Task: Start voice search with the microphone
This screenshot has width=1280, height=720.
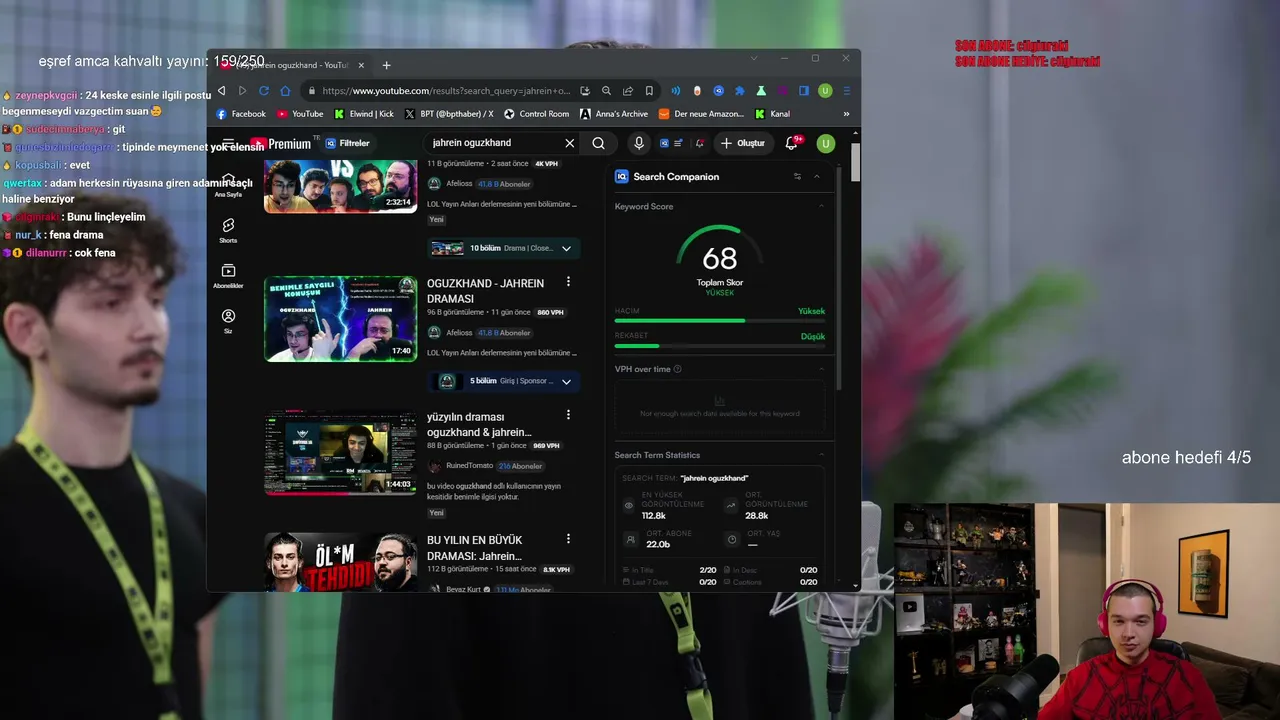Action: click(x=639, y=143)
